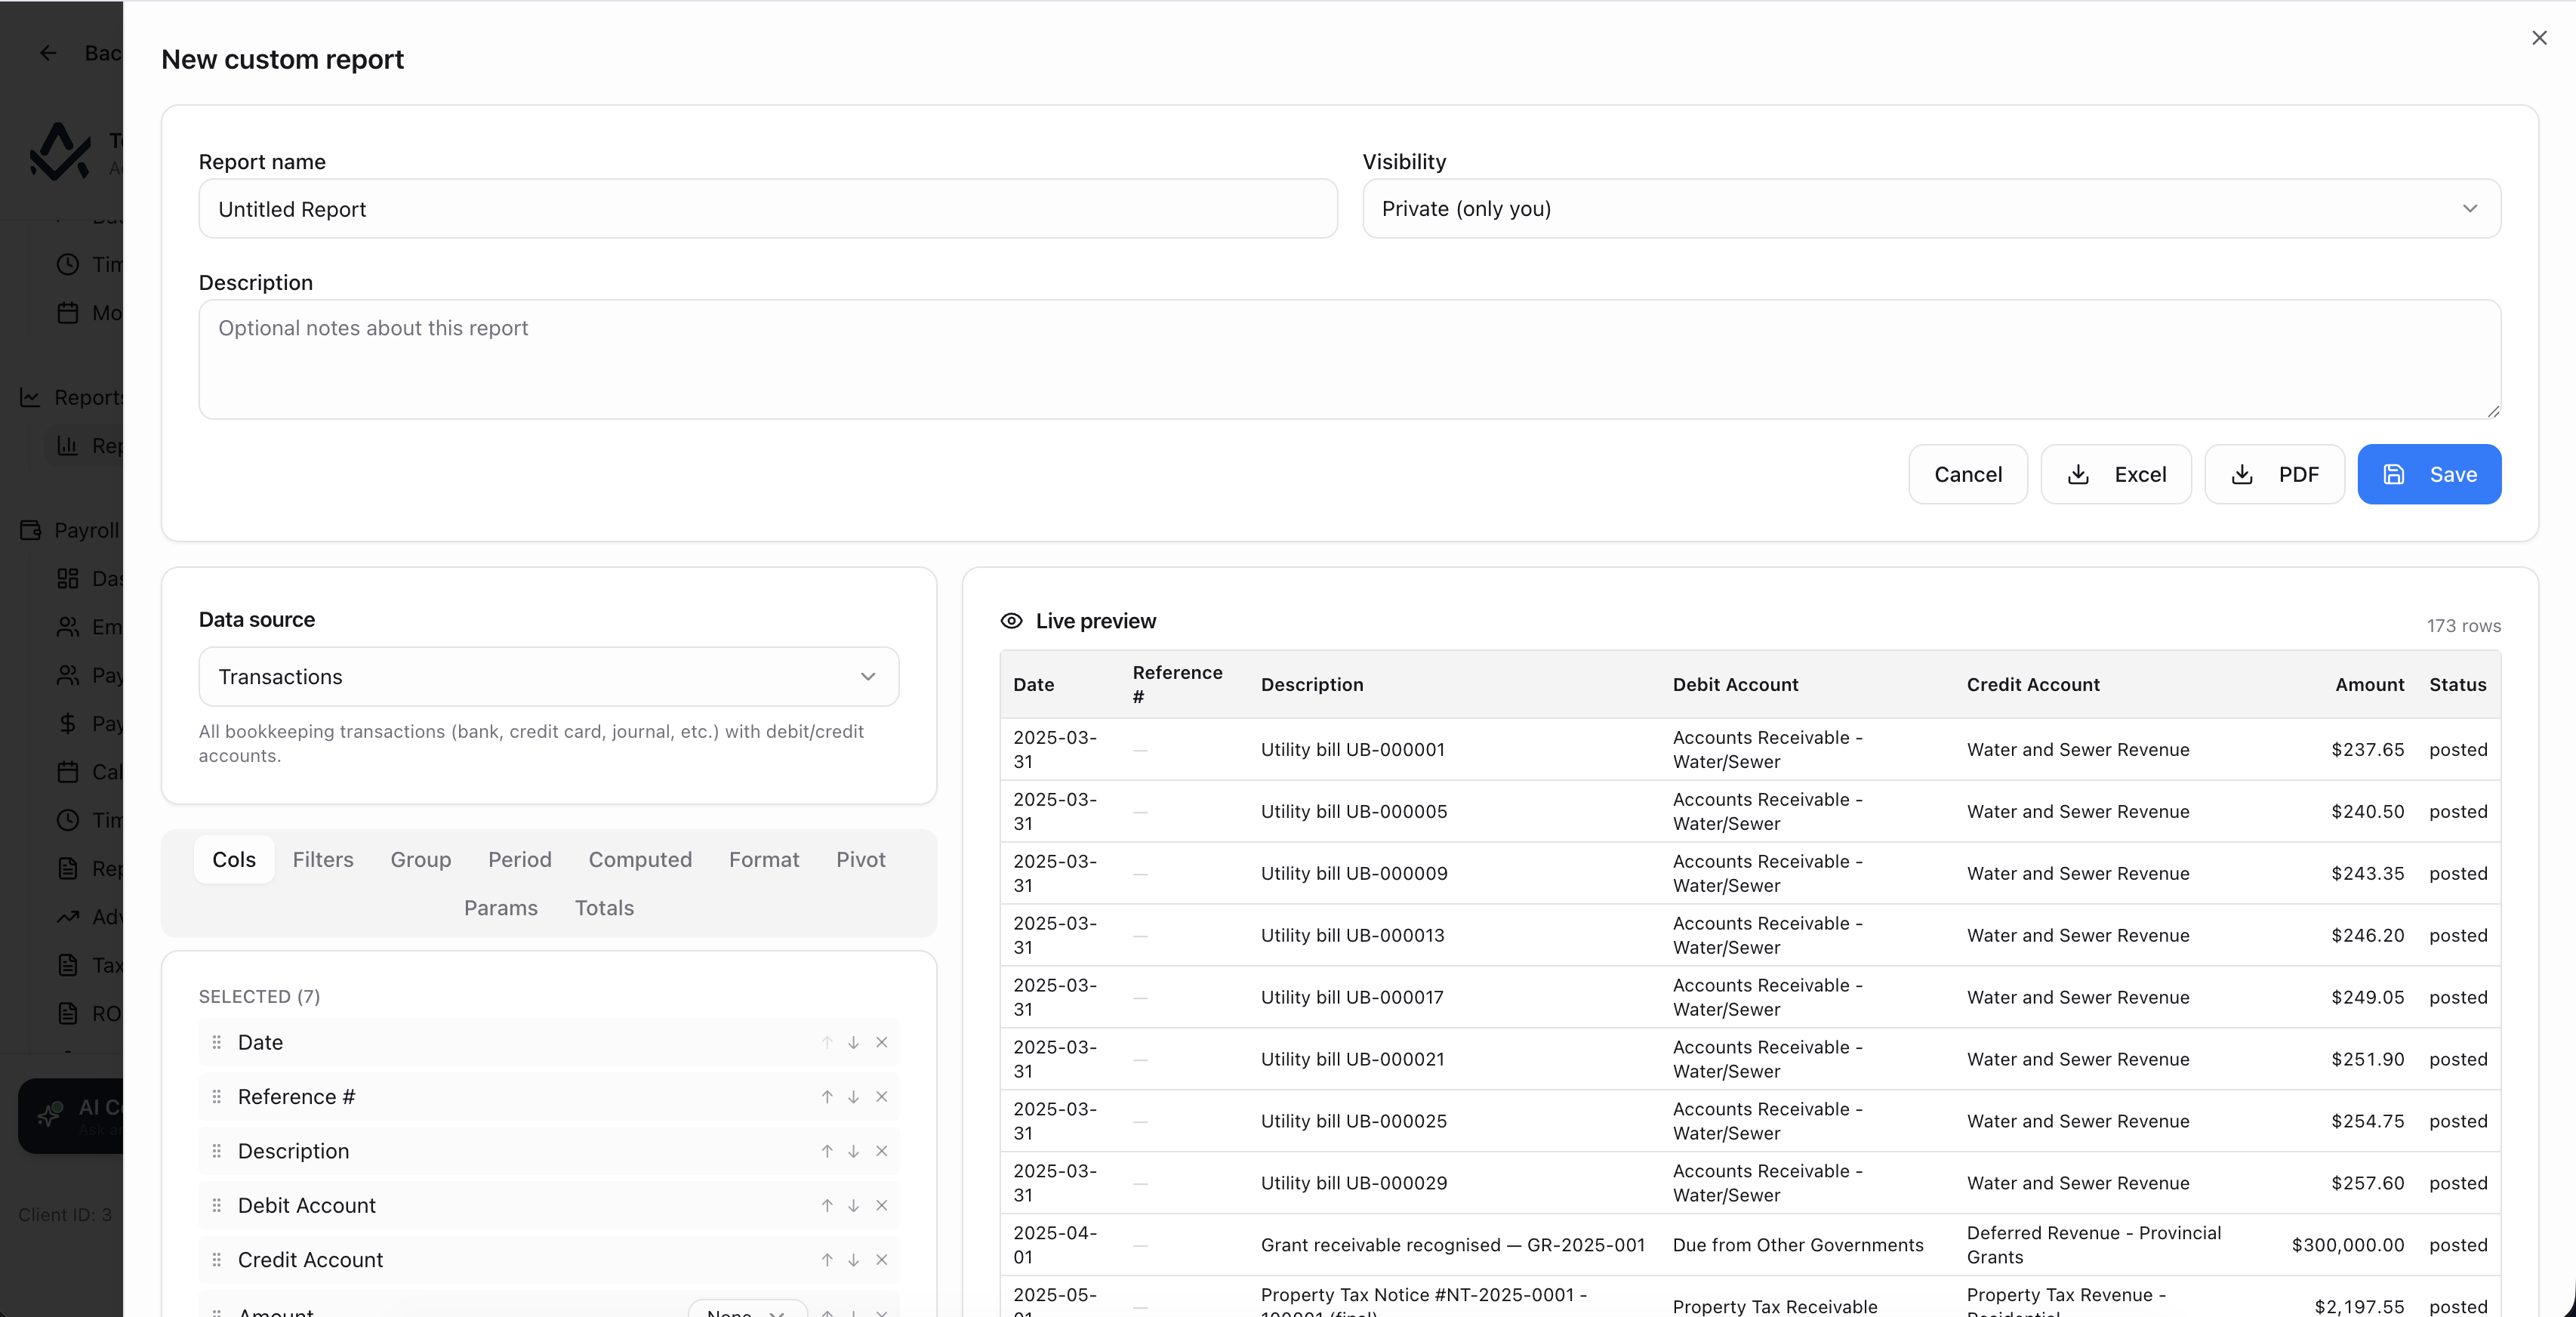The height and width of the screenshot is (1317, 2576).
Task: Export the report as PDF
Action: [x=2274, y=474]
